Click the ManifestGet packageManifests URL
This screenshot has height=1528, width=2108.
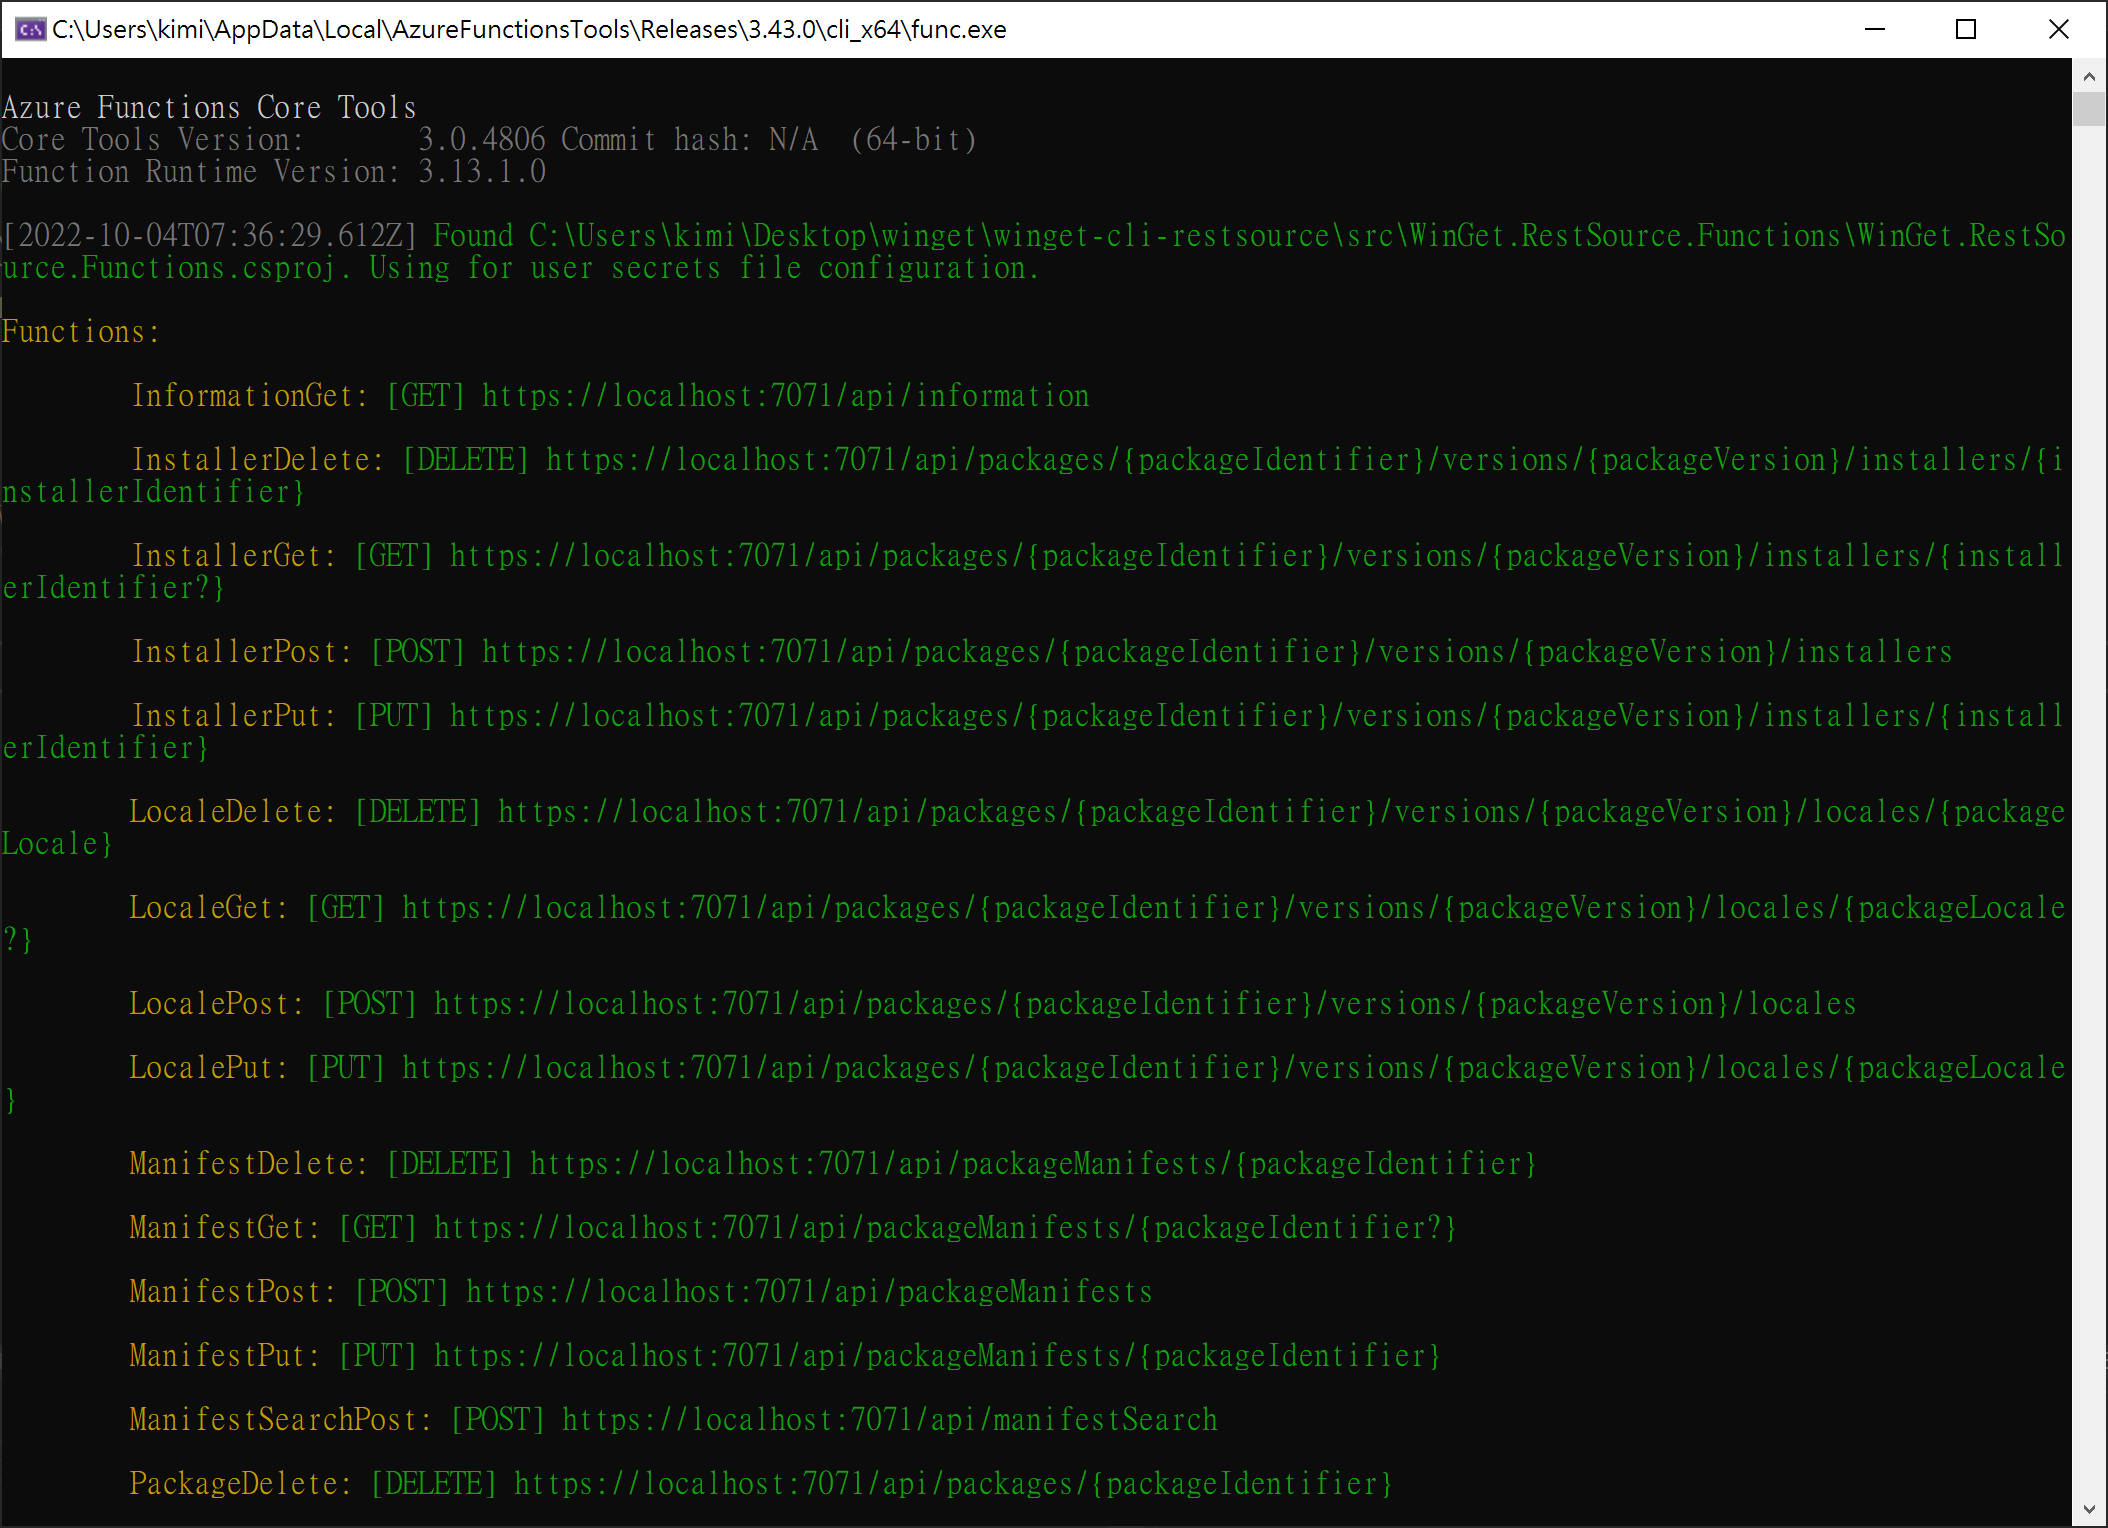pos(945,1228)
